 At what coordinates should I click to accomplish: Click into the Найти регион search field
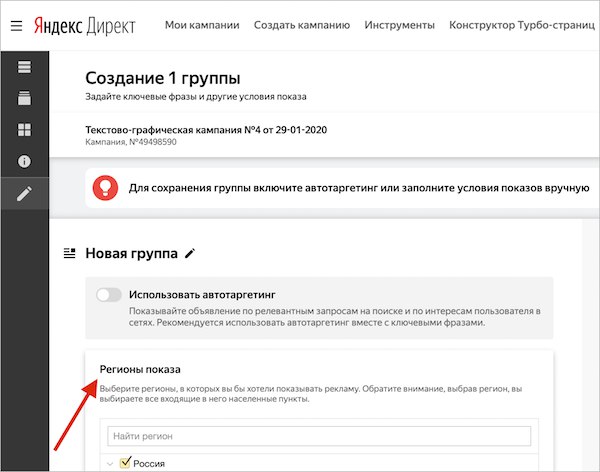pyautogui.click(x=319, y=436)
